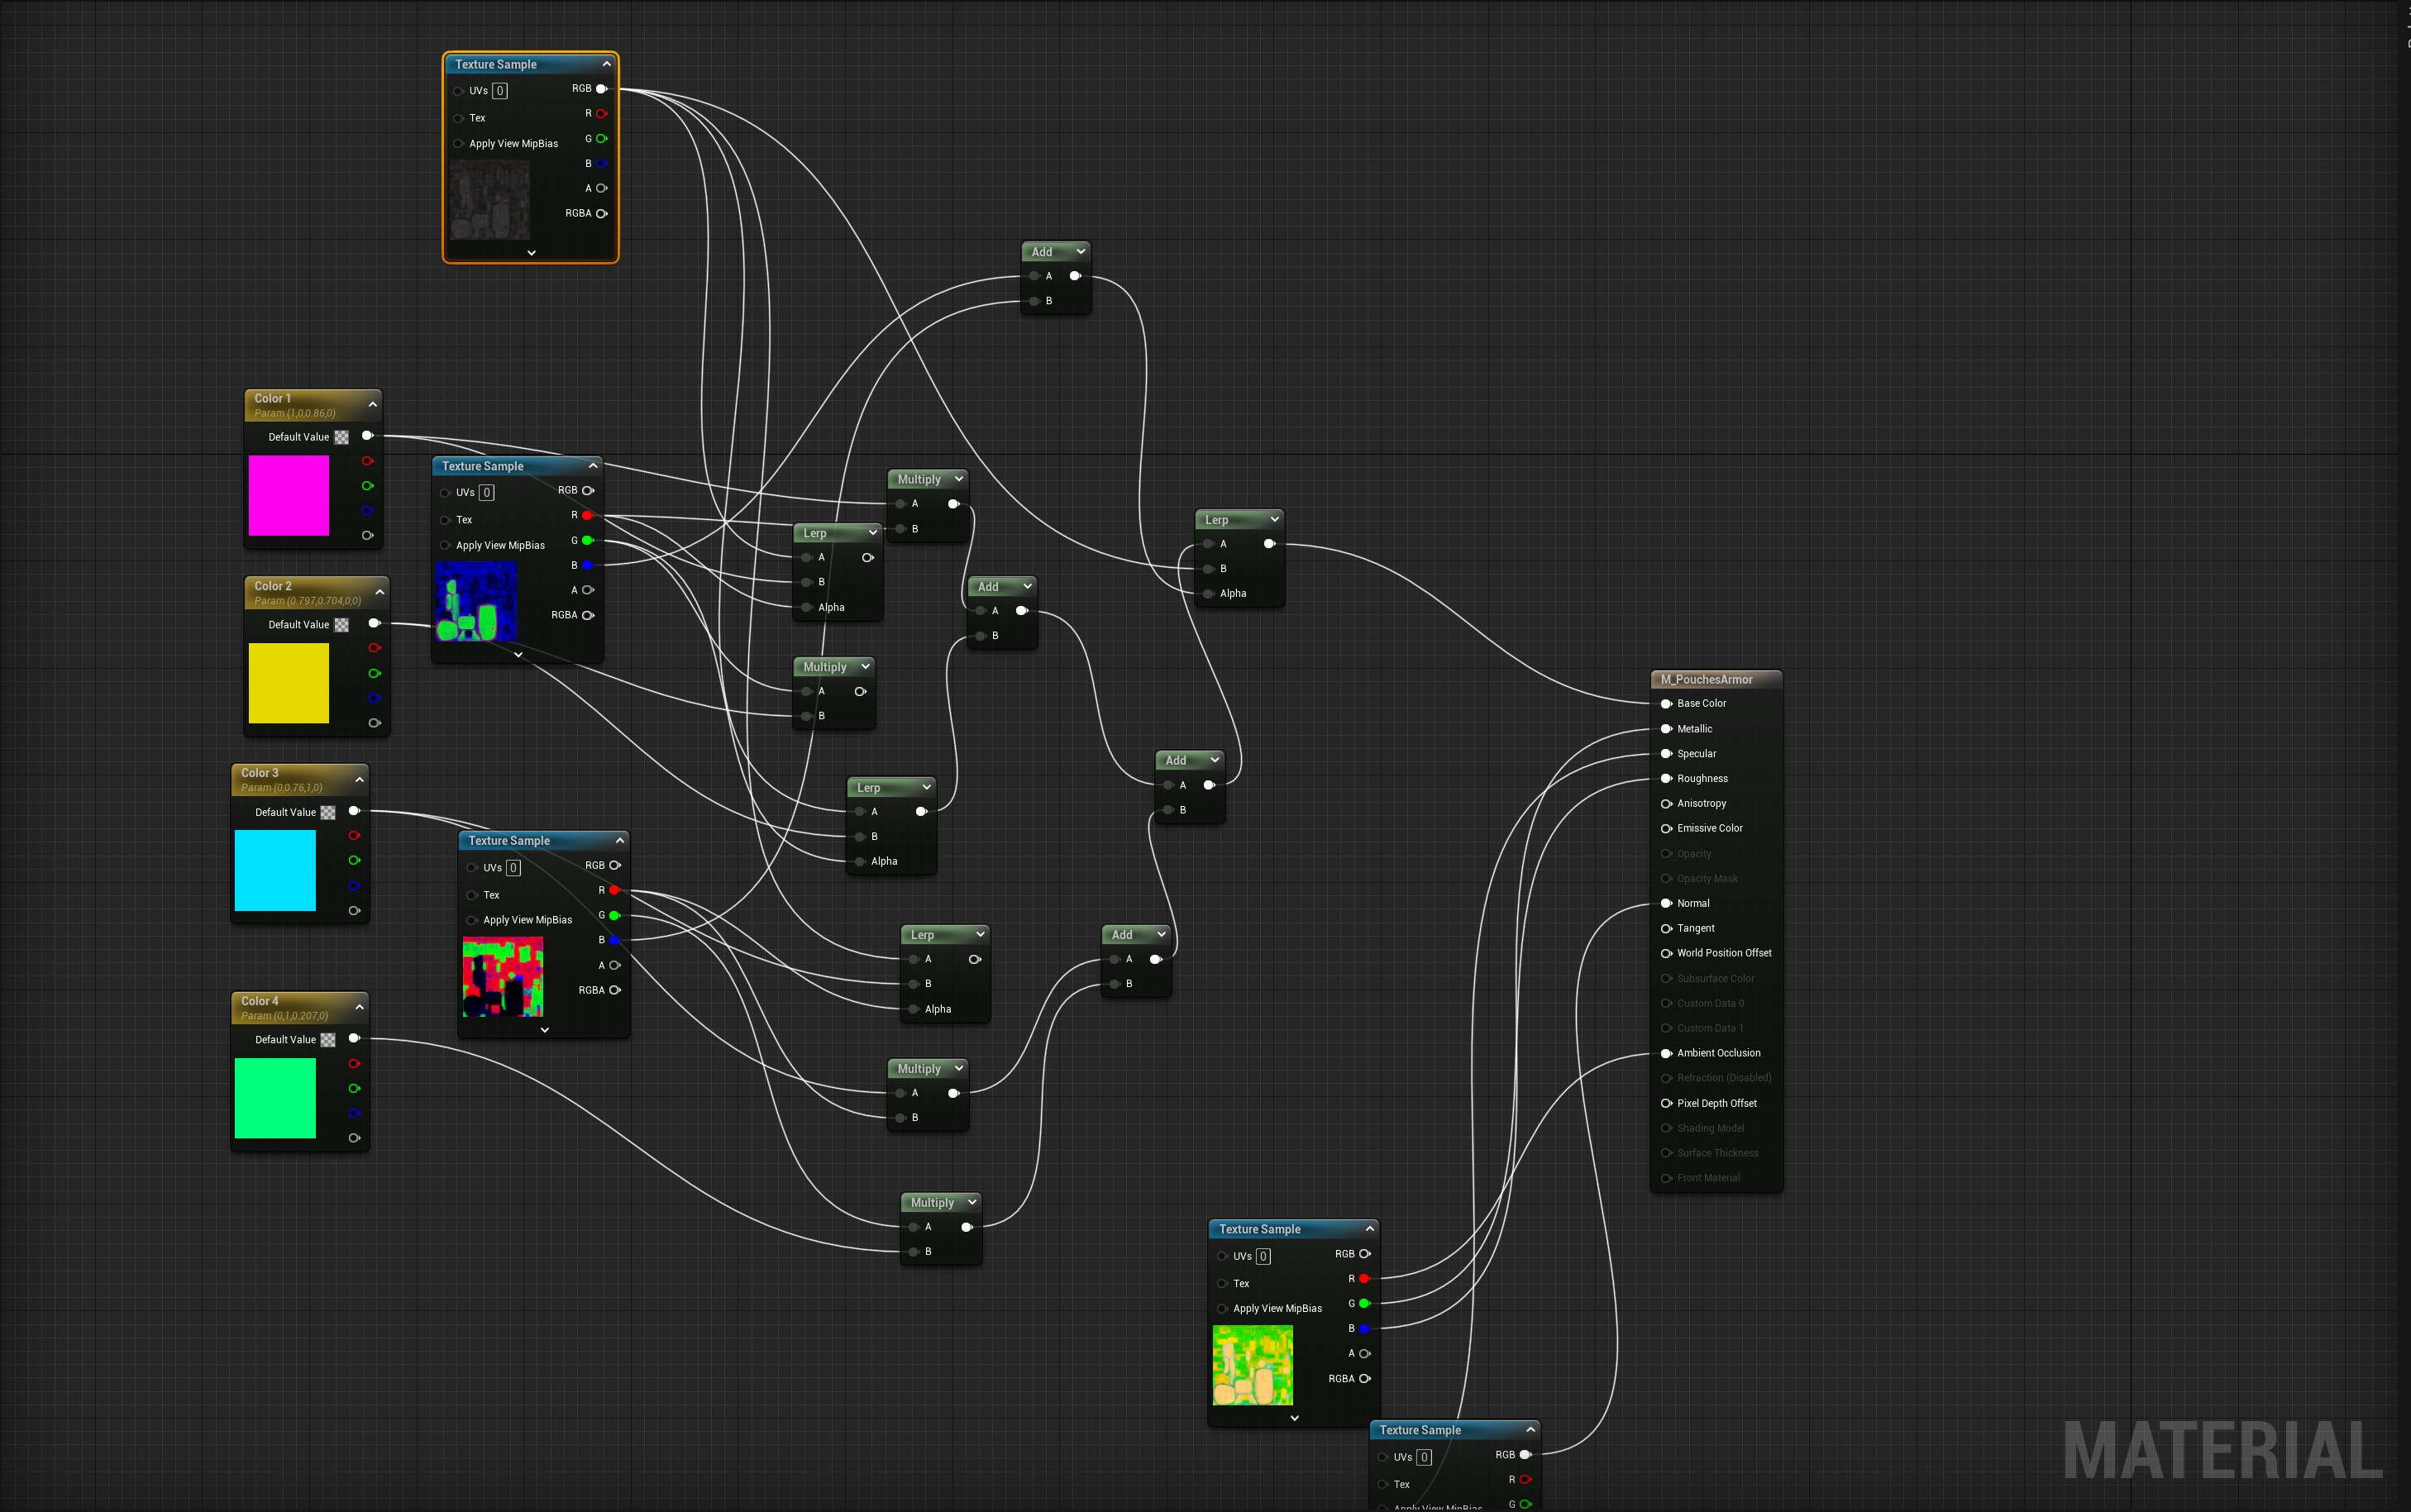Open dropdown arrow on the top Add node
2411x1512 pixels.
click(1080, 252)
